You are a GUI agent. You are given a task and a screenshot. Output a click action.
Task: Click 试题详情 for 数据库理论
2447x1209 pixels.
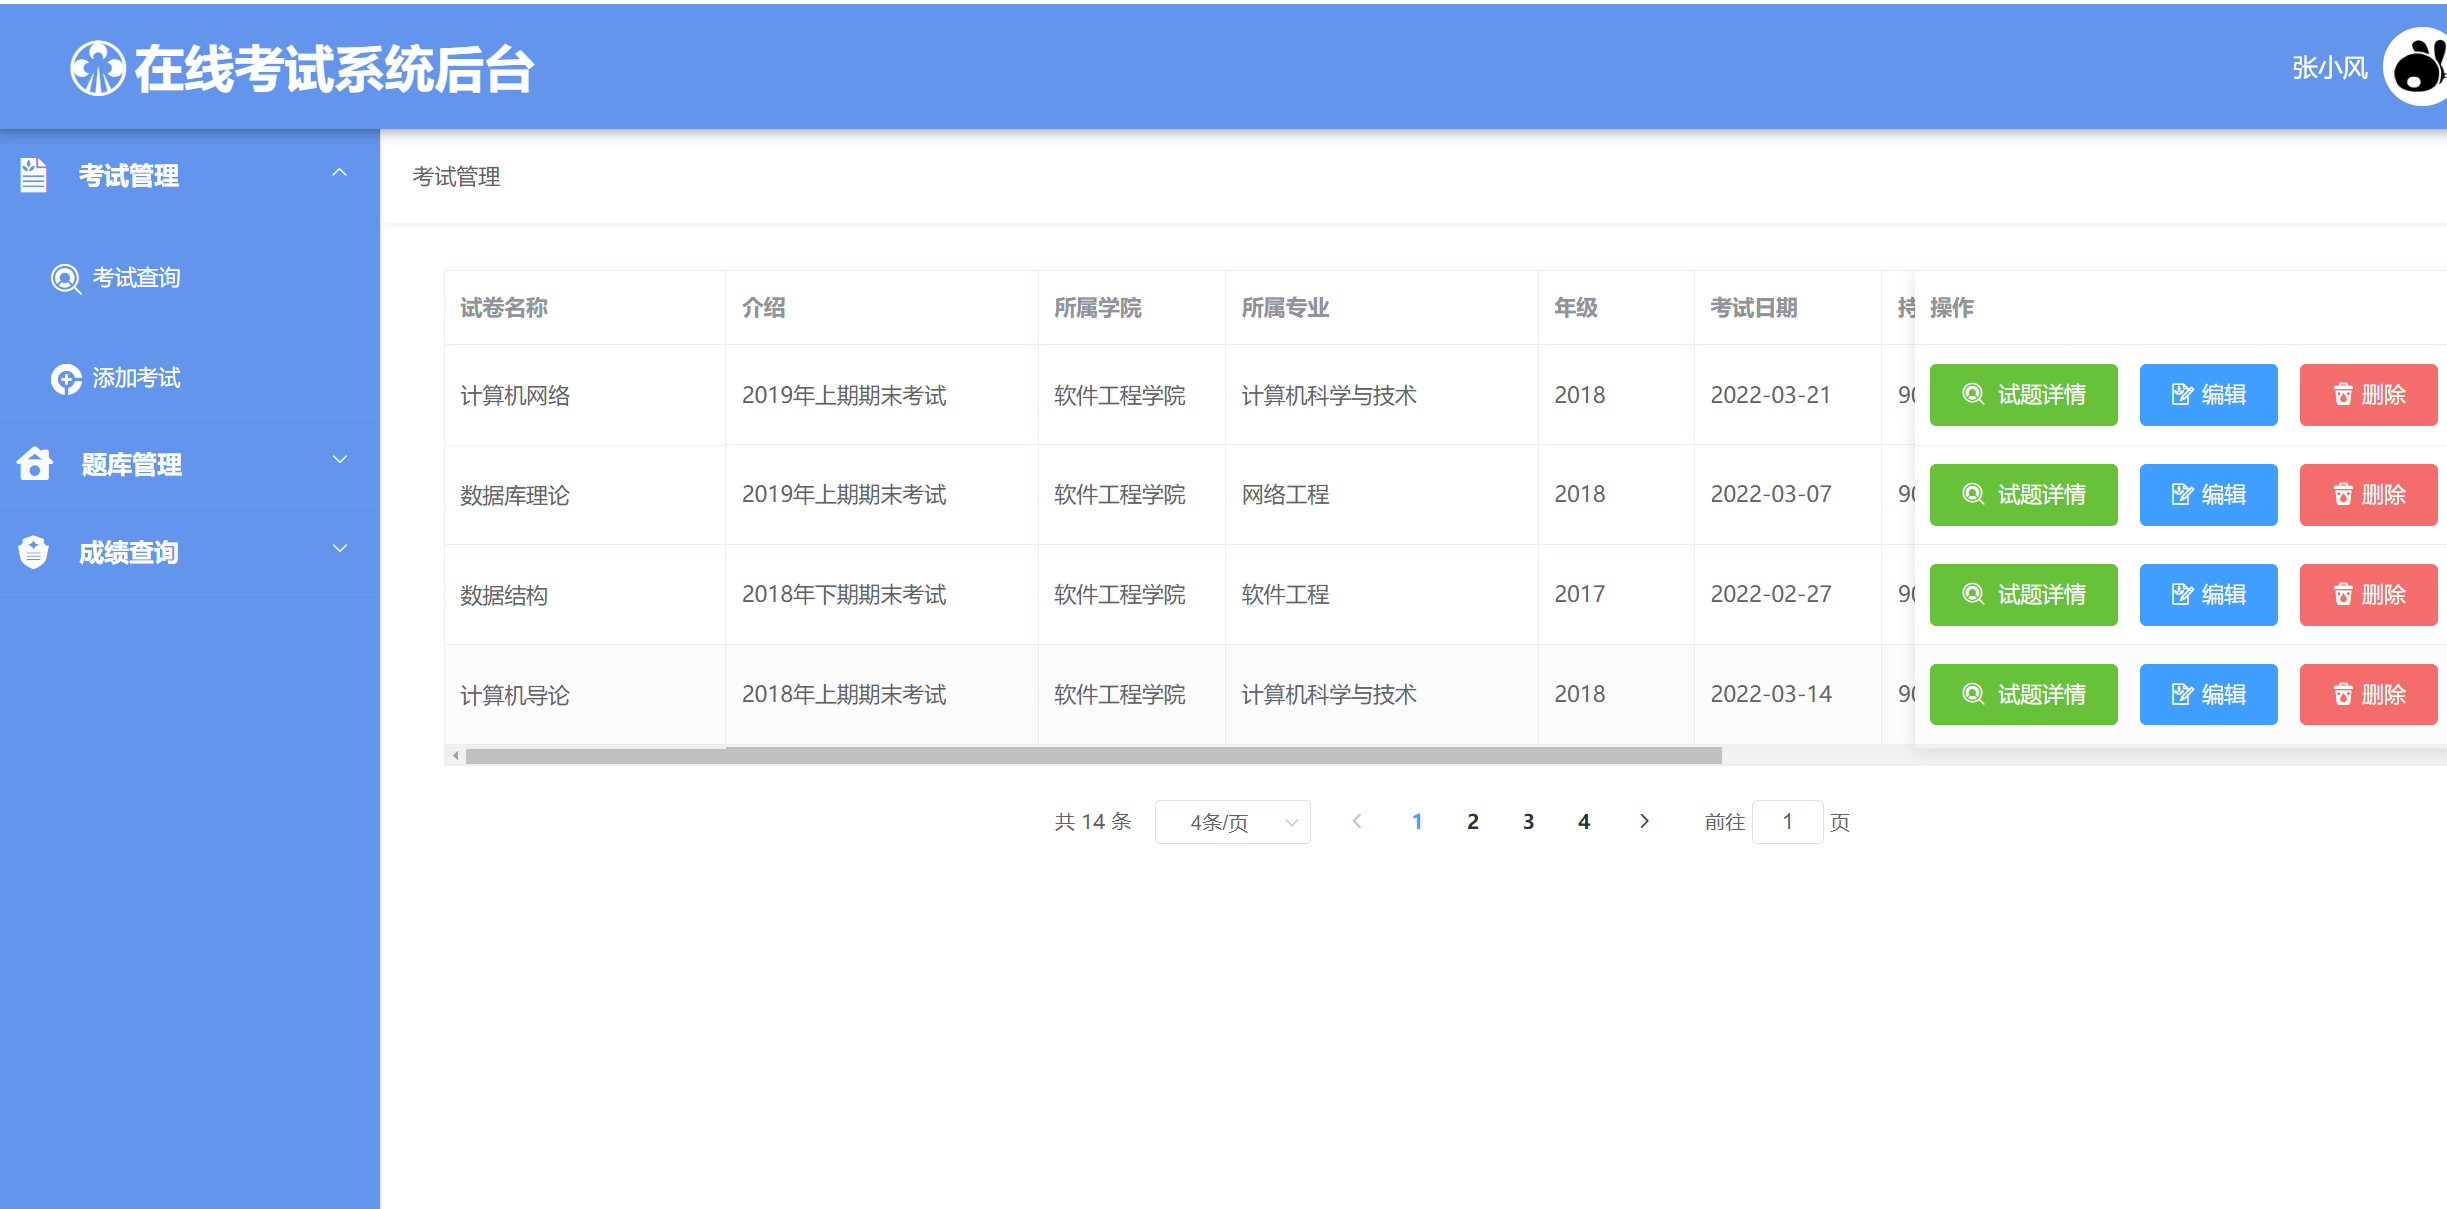coord(2023,494)
